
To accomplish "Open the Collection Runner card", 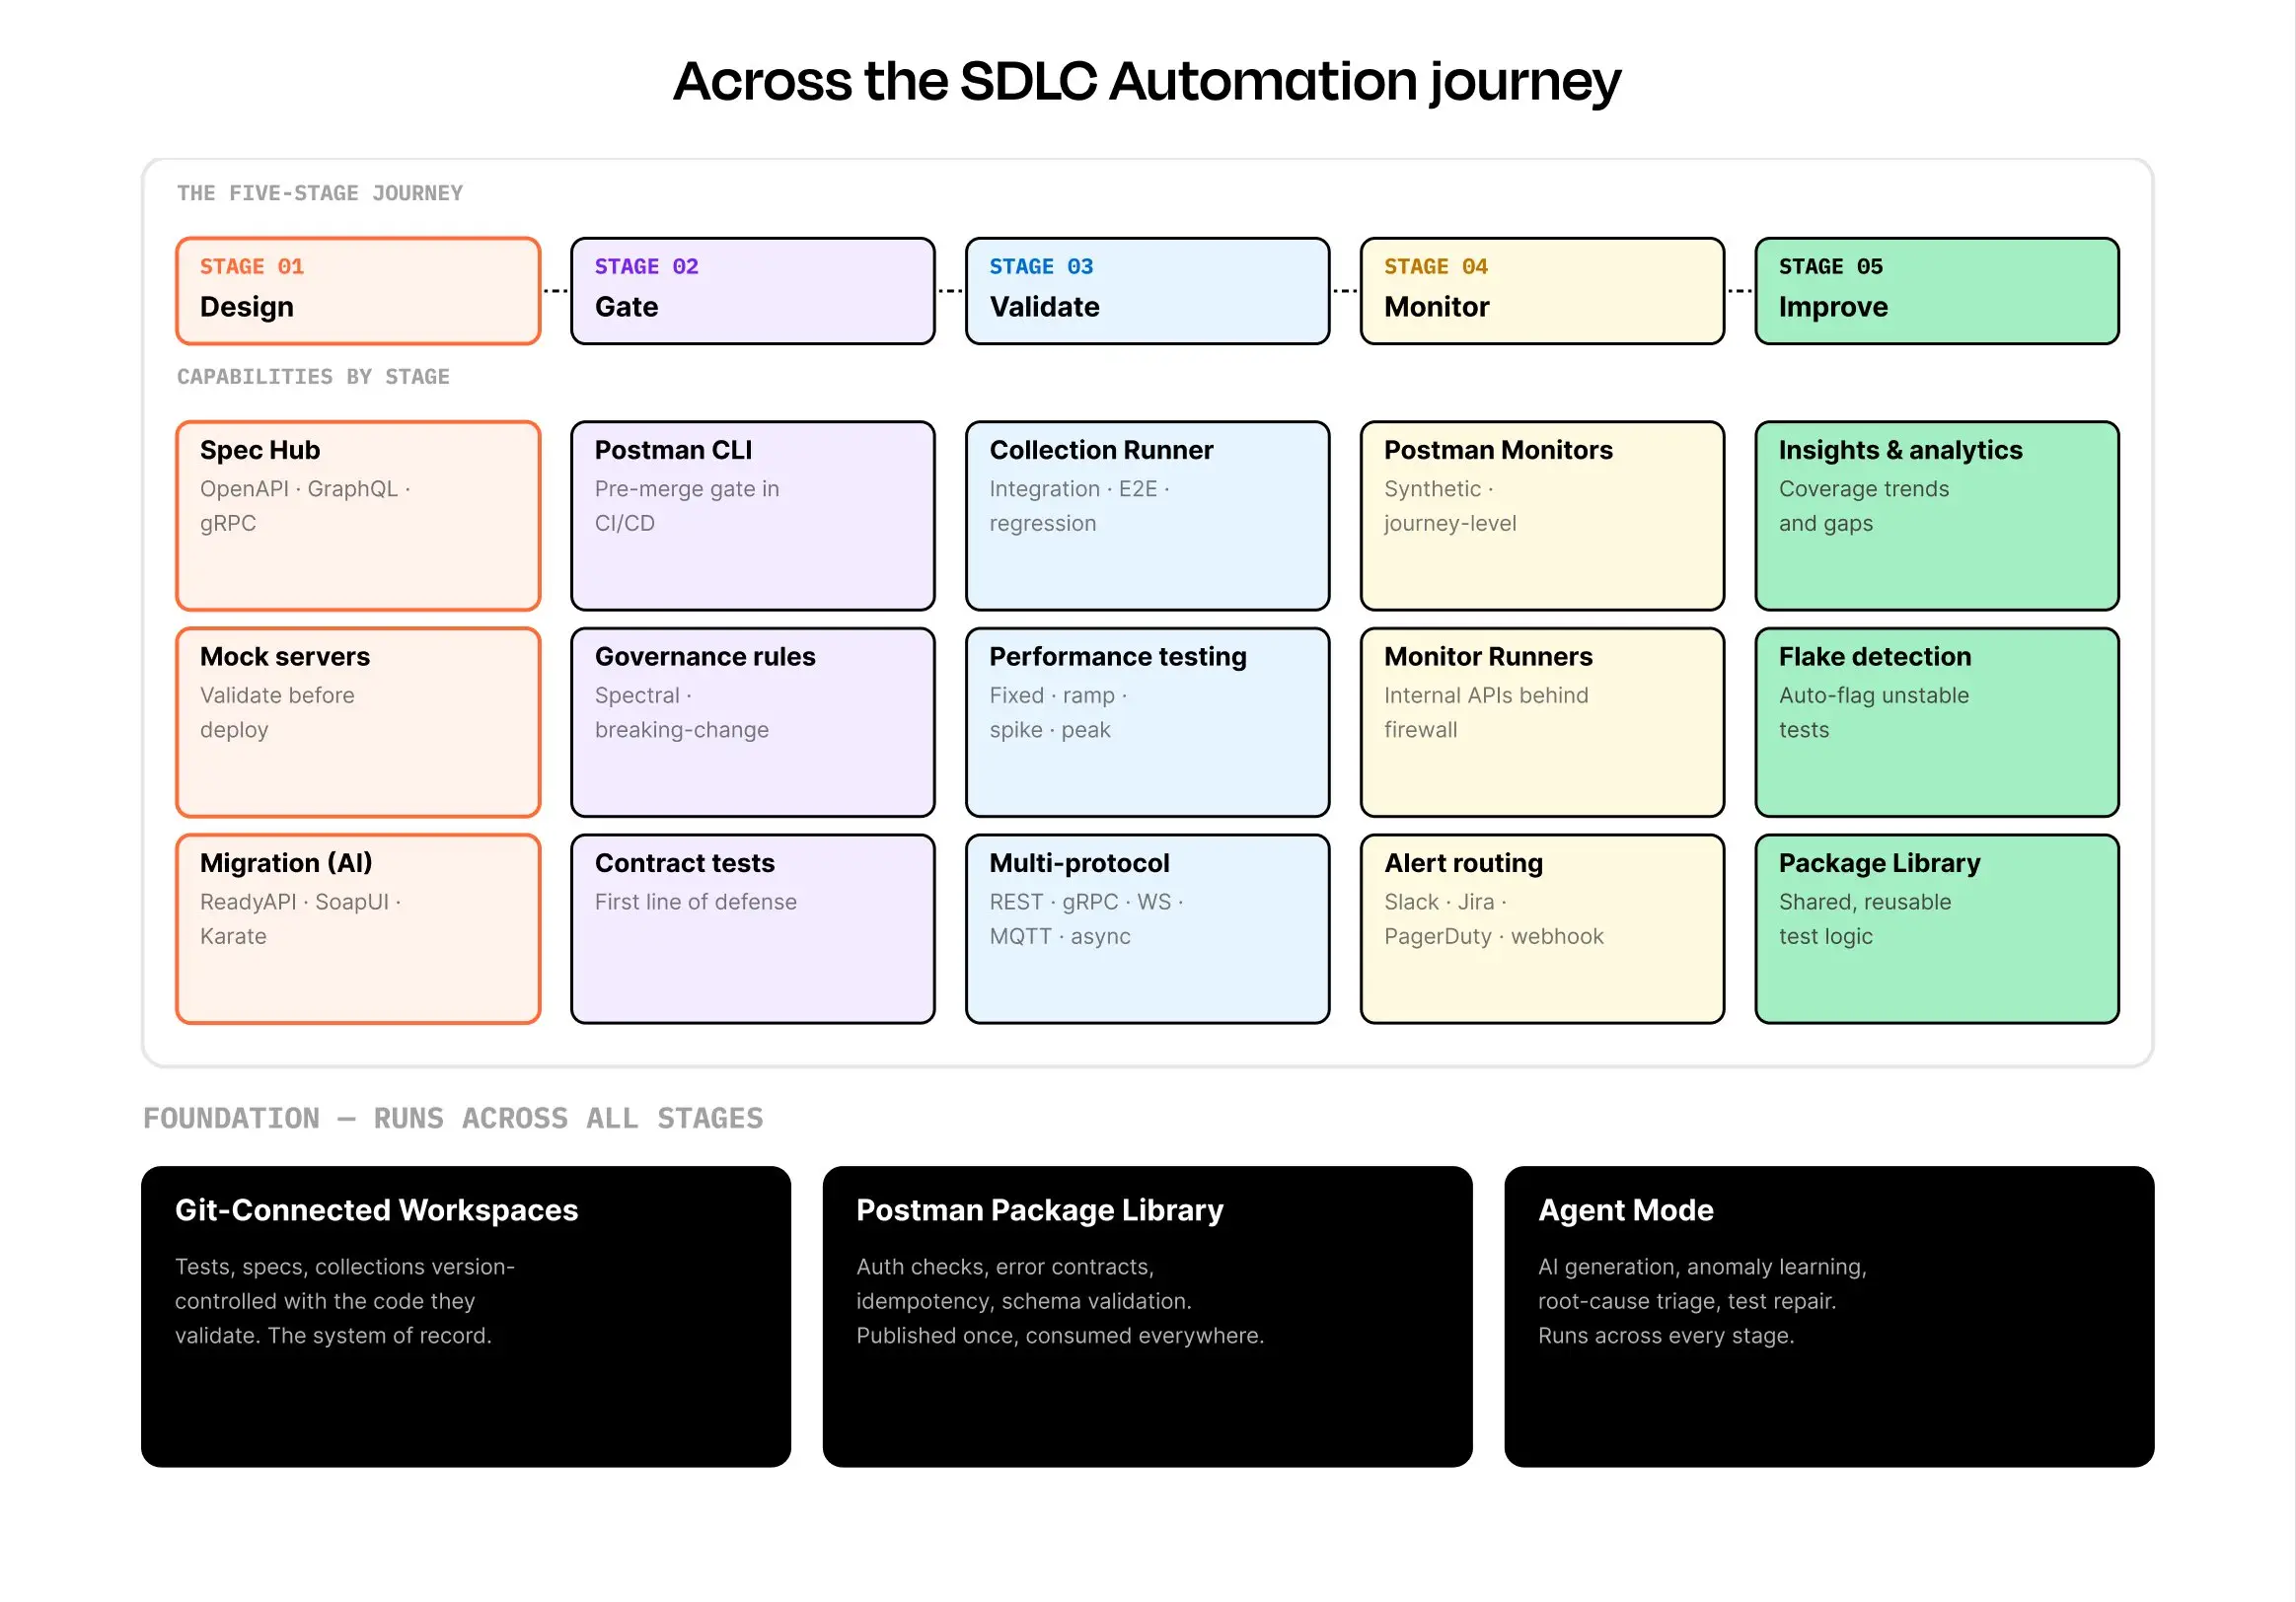I will pyautogui.click(x=1148, y=516).
